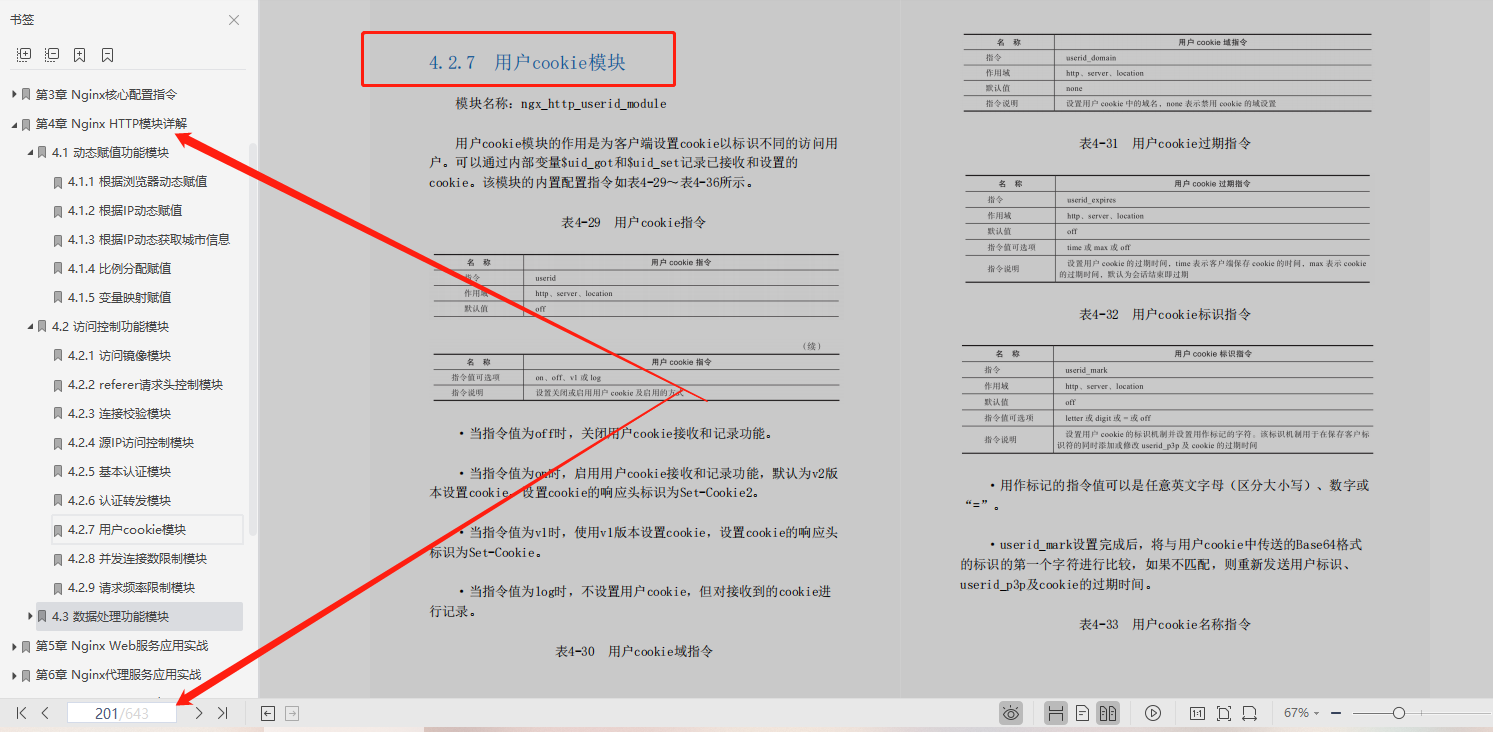This screenshot has width=1493, height=732.
Task: Open the 67% zoom dropdown
Action: pos(1302,713)
